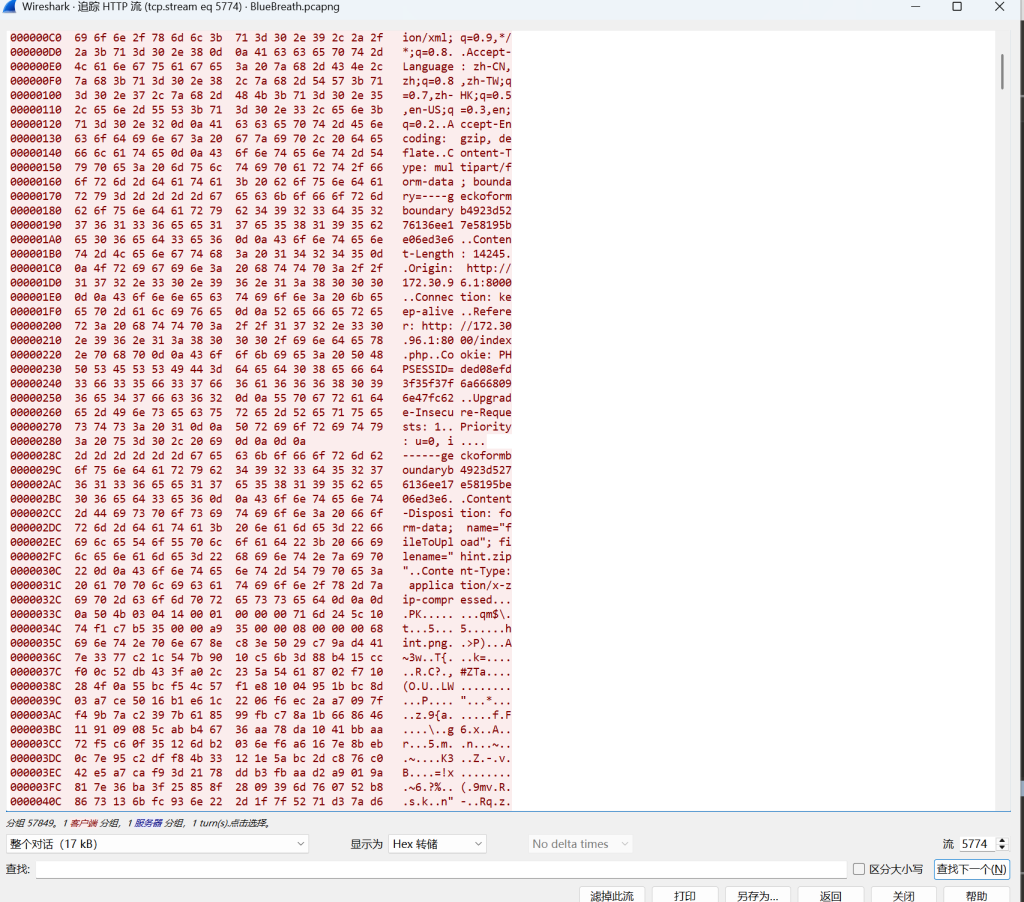Open the 另存为... save-as dialog
1024x902 pixels.
click(758, 895)
